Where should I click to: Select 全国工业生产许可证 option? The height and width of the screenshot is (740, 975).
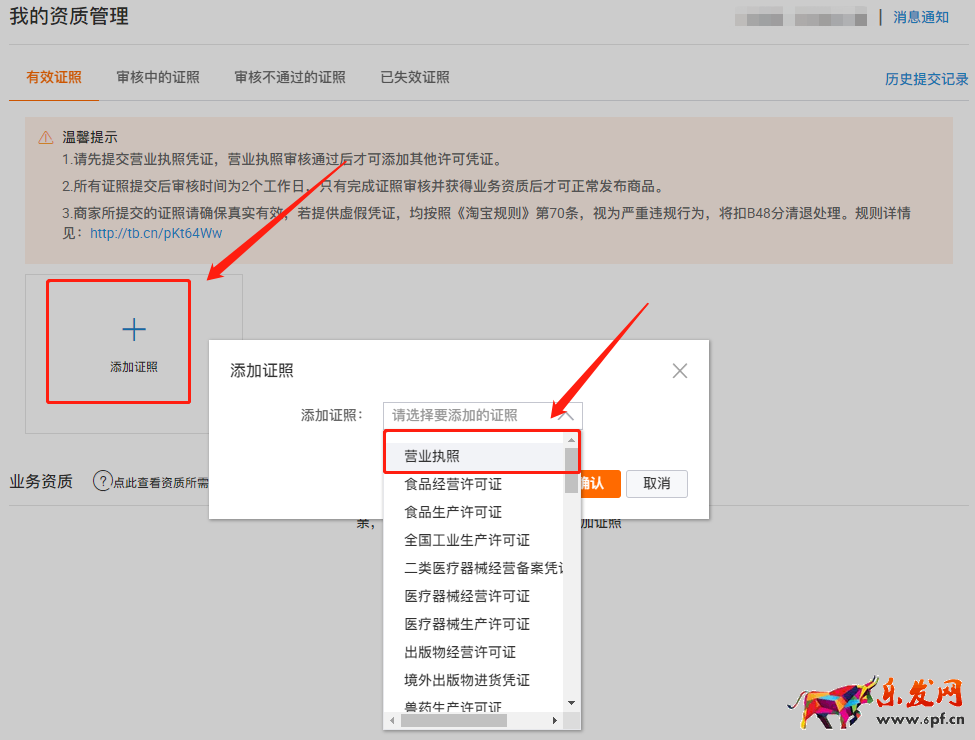[467, 540]
